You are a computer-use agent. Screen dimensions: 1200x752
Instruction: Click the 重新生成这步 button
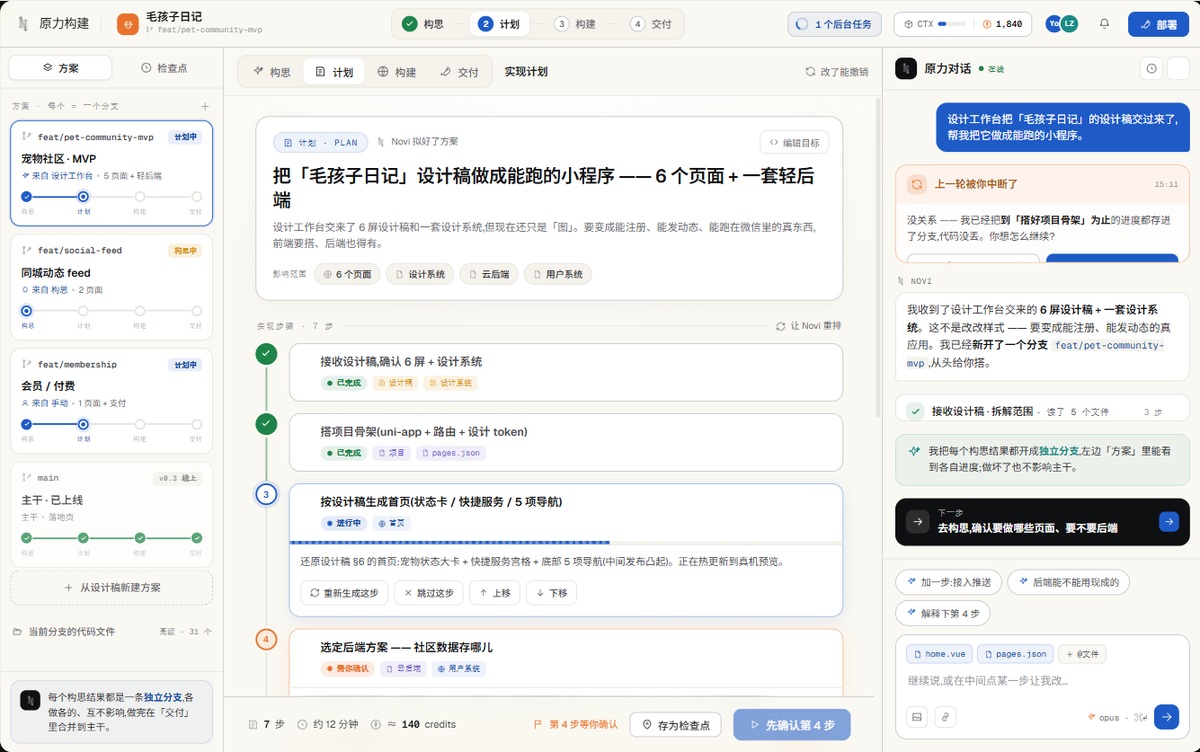(344, 593)
